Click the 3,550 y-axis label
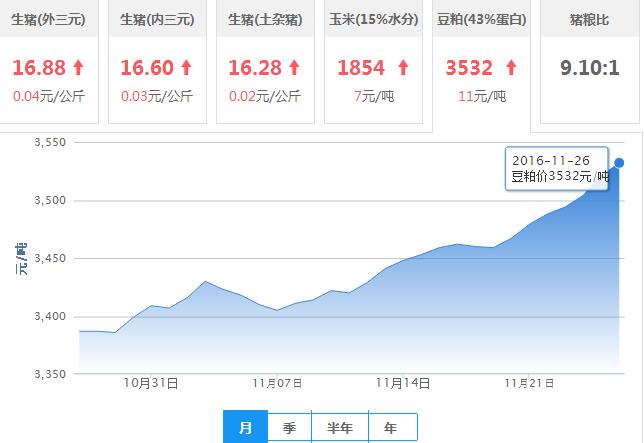Screen dimensions: 644x443 50,142
